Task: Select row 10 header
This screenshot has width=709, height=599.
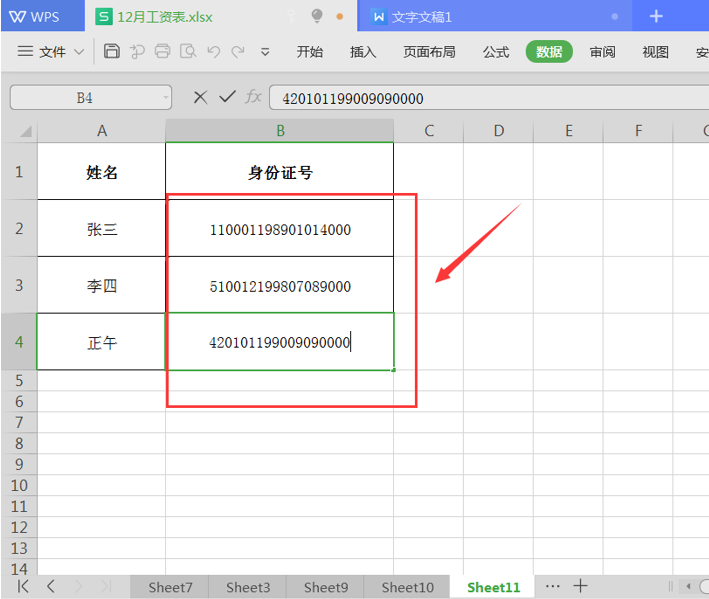Action: click(19, 486)
